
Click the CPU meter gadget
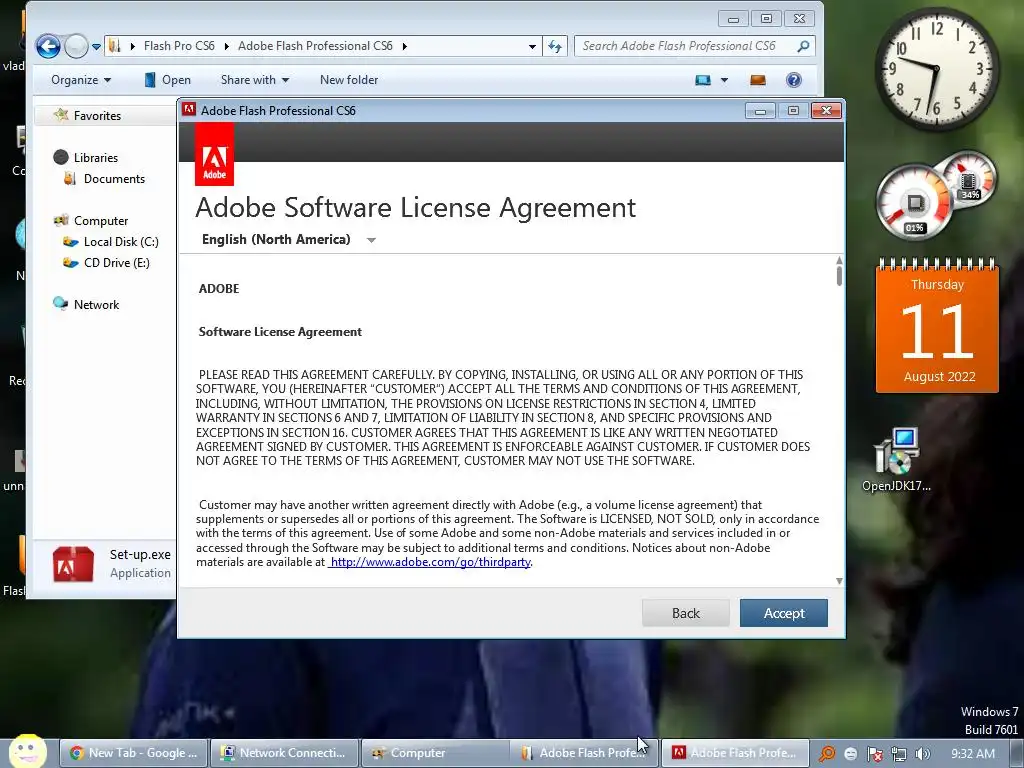(914, 203)
